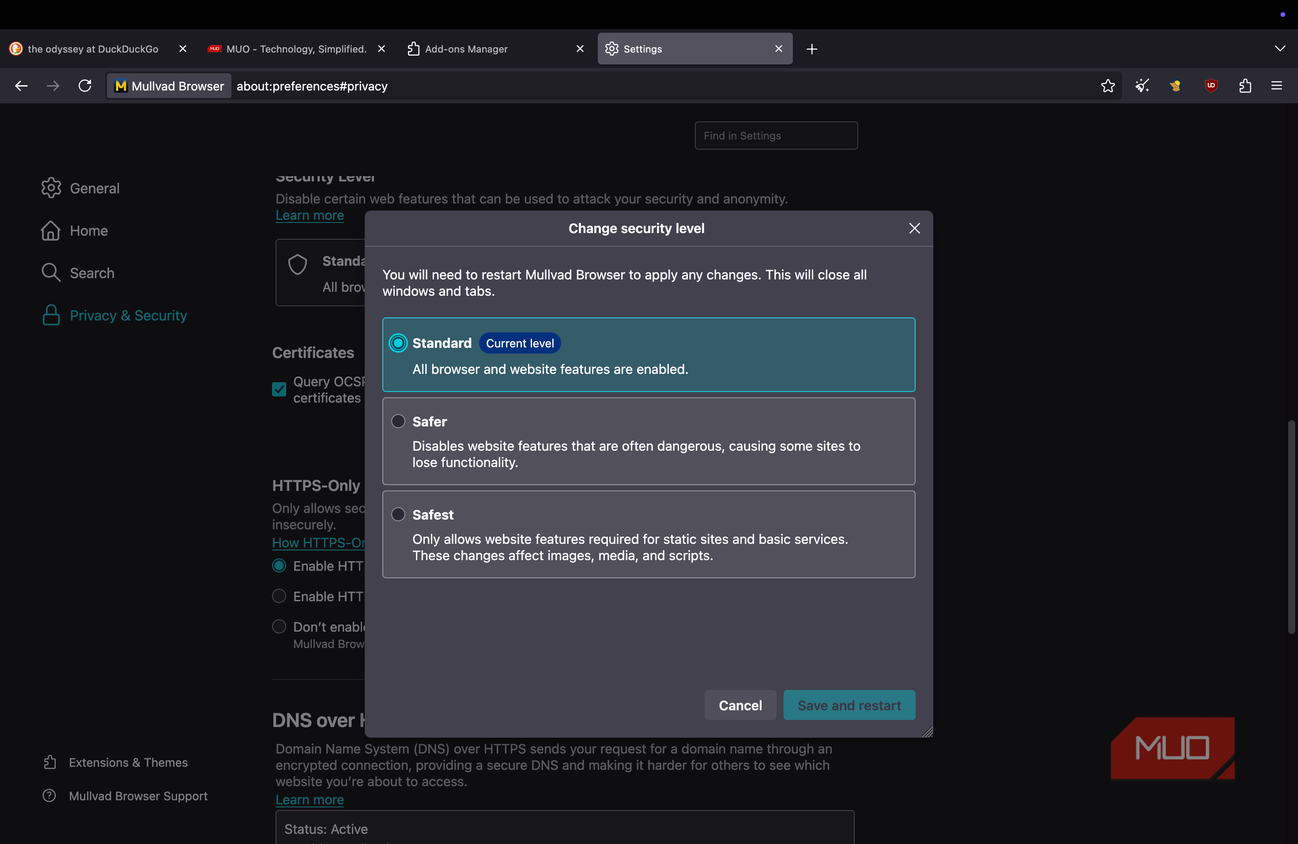Open a new tab with the plus button
Screen dimensions: 1298x844
click(812, 49)
